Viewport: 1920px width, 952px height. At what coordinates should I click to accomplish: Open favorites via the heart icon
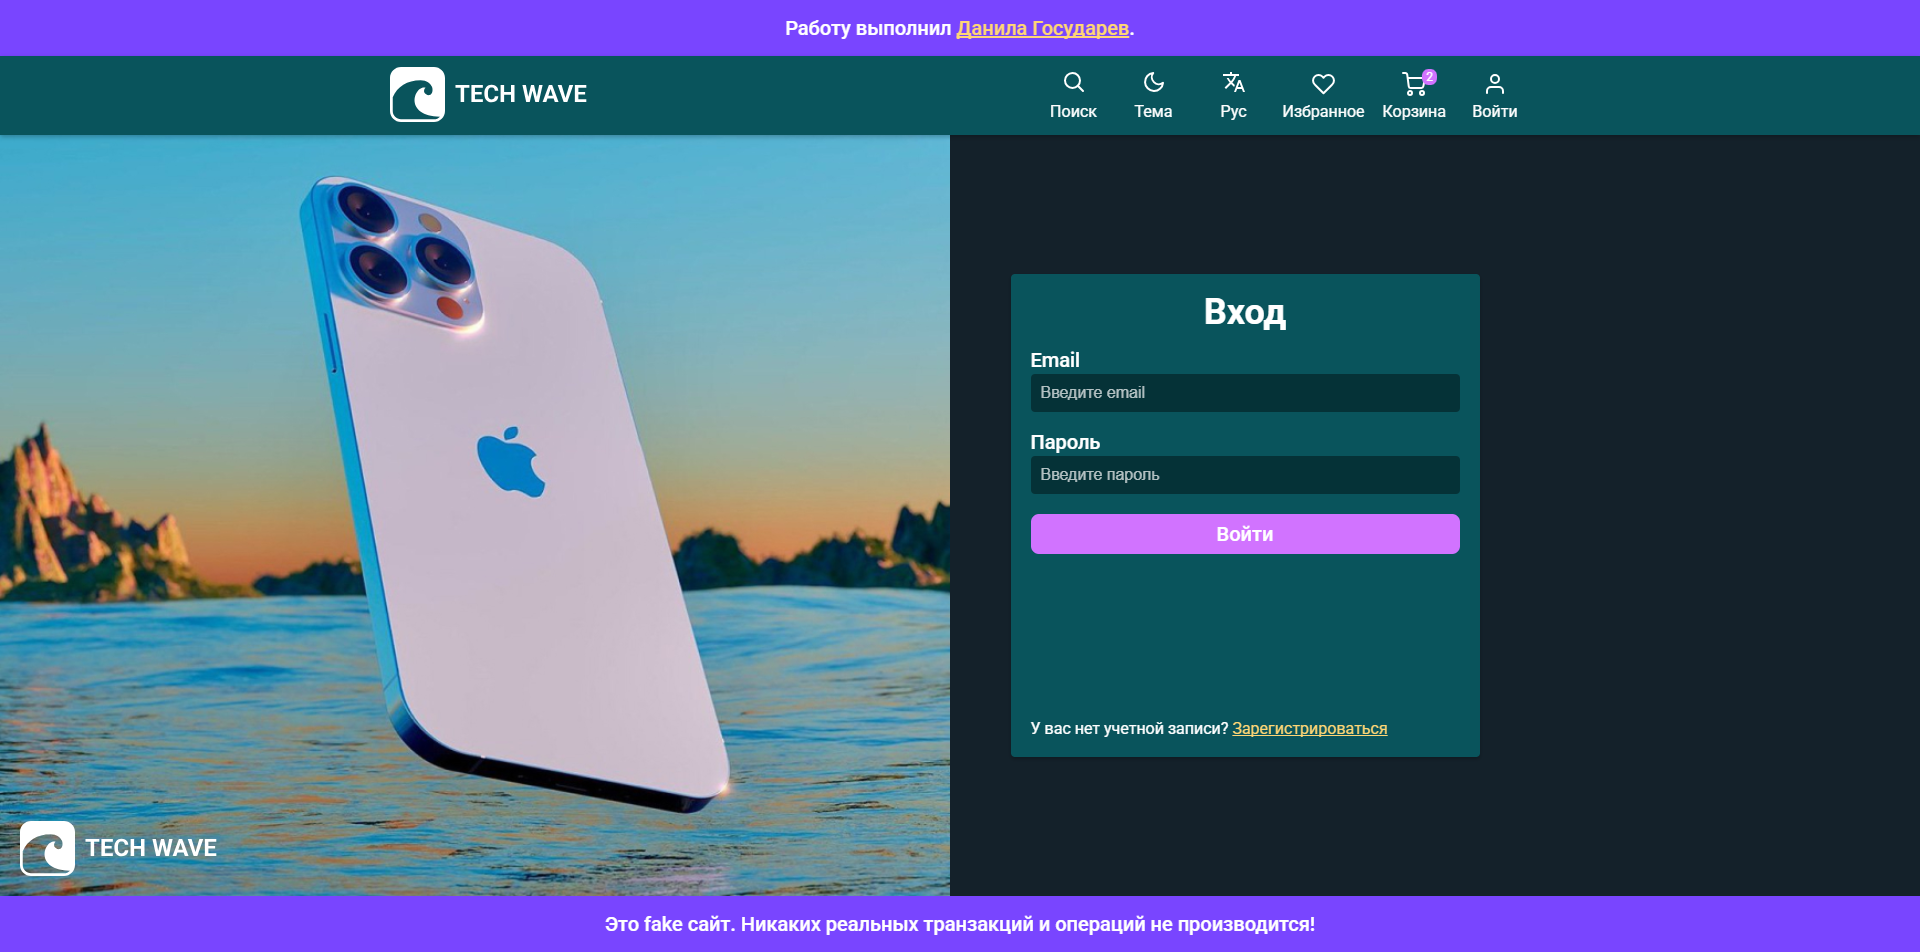(1323, 84)
